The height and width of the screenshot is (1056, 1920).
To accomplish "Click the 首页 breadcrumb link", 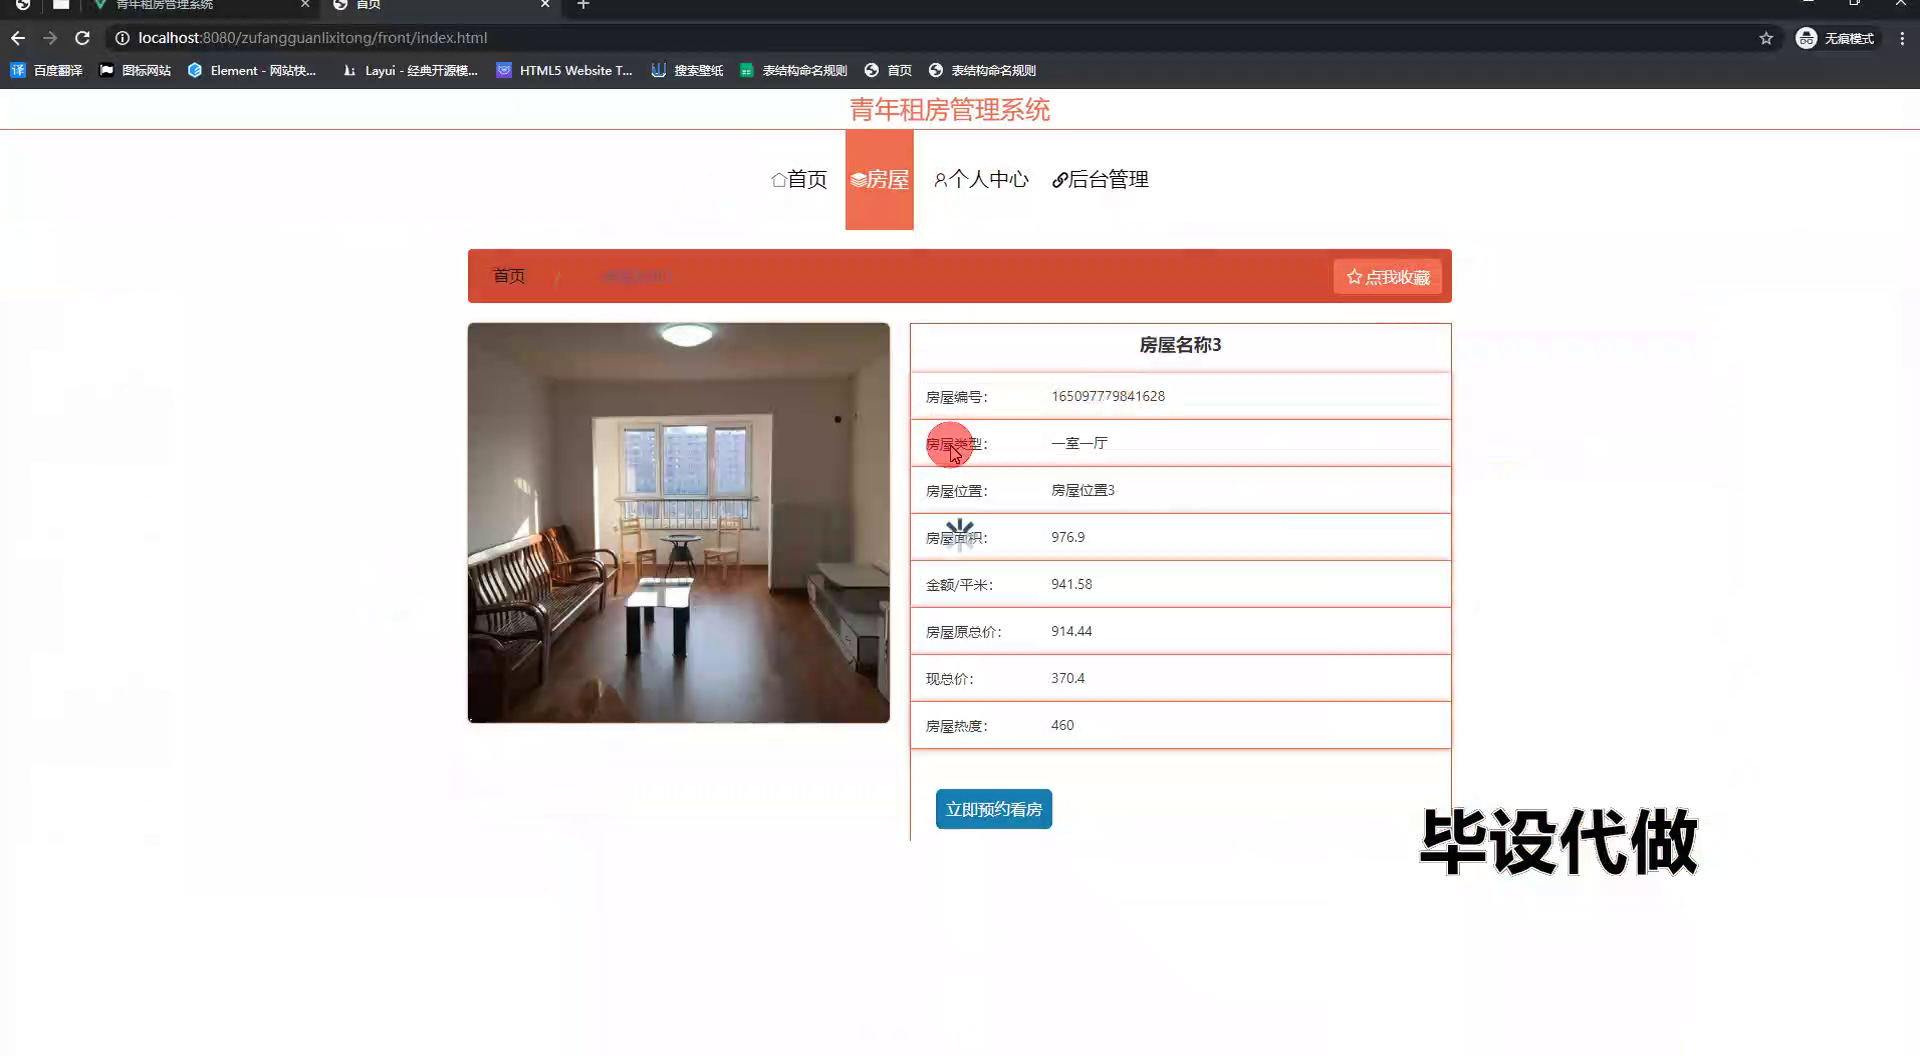I will point(509,276).
